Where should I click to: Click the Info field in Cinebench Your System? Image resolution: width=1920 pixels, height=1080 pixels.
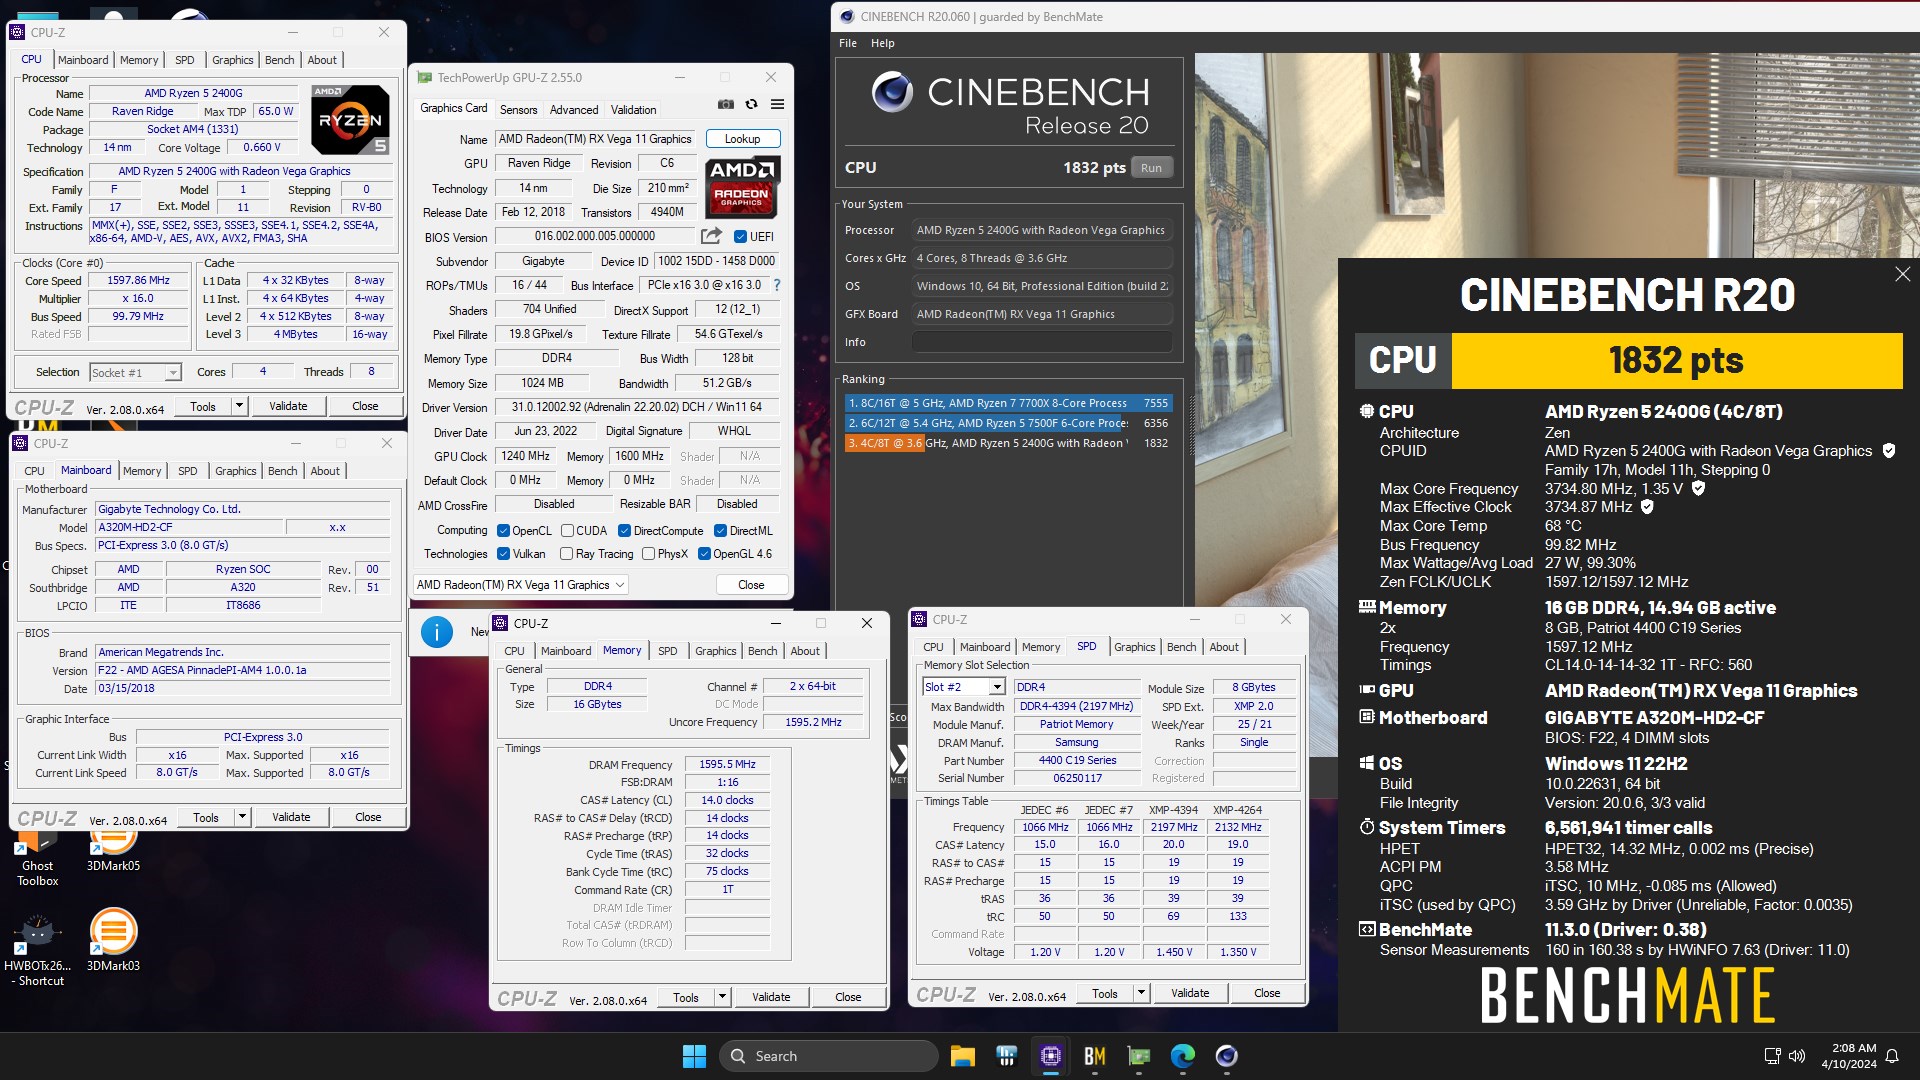[1041, 342]
